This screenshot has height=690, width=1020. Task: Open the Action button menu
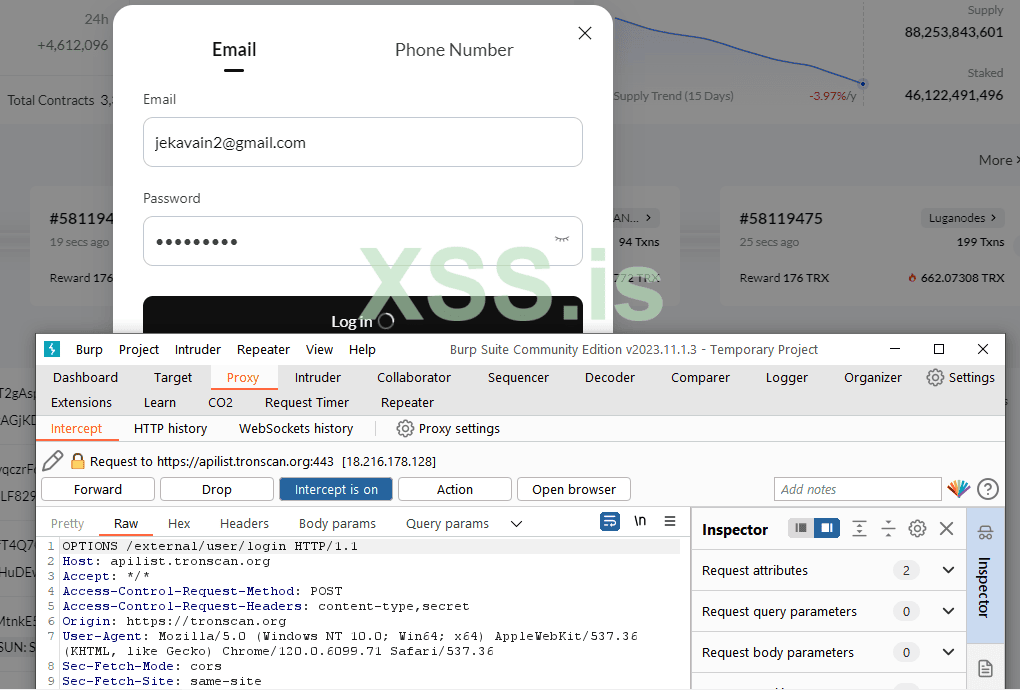point(455,489)
